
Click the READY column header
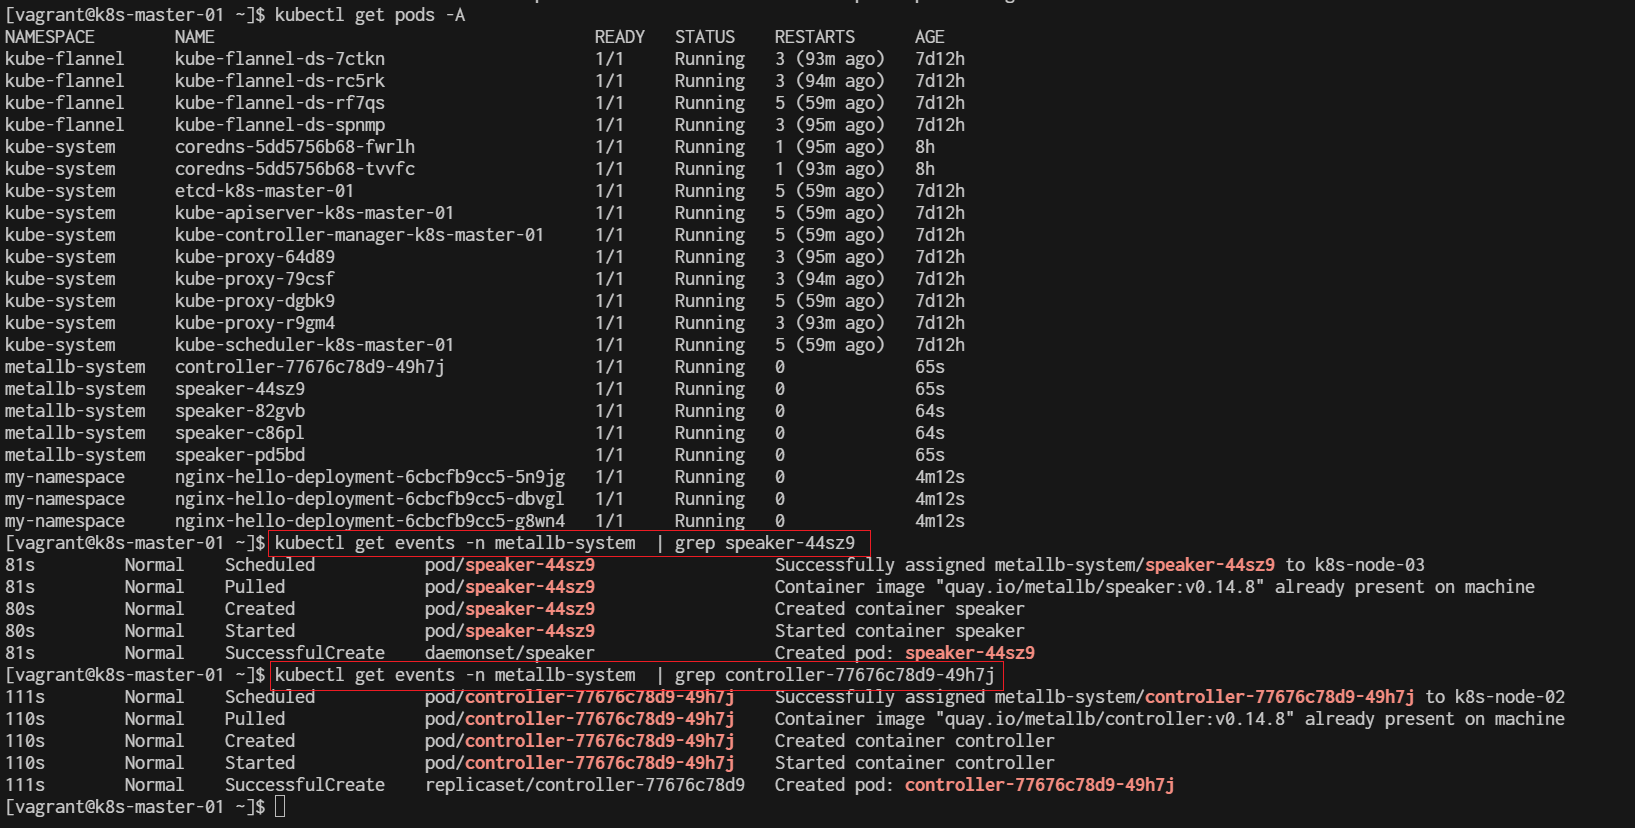(620, 37)
